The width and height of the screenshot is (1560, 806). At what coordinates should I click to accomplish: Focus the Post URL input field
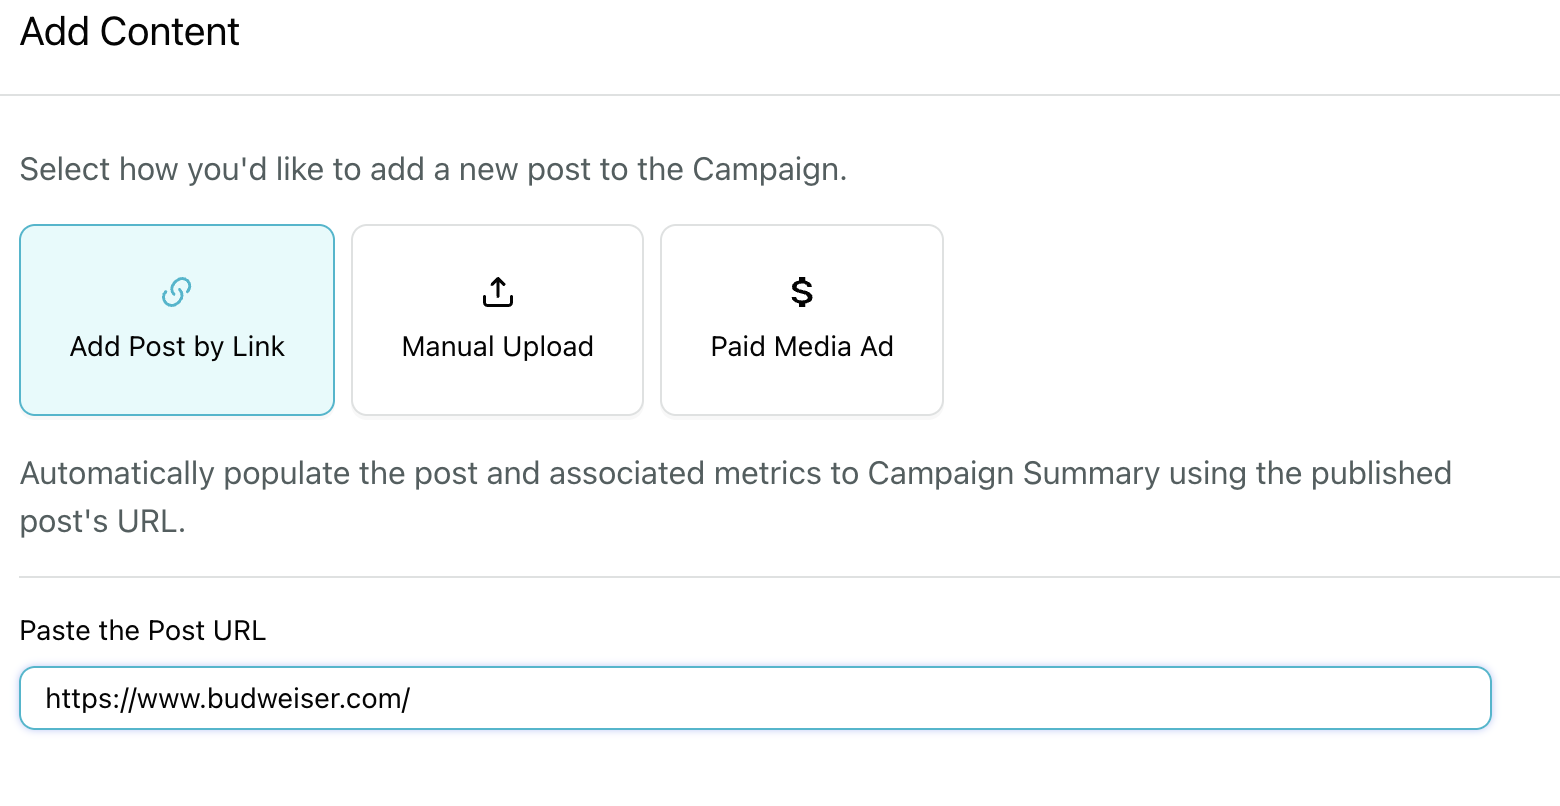click(755, 698)
